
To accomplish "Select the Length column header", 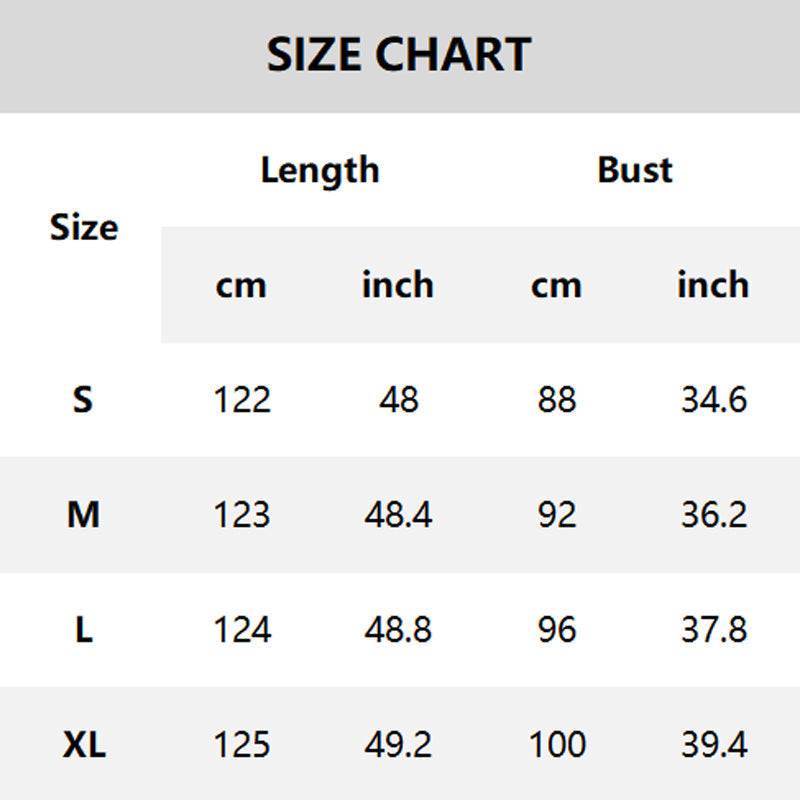I will click(320, 170).
